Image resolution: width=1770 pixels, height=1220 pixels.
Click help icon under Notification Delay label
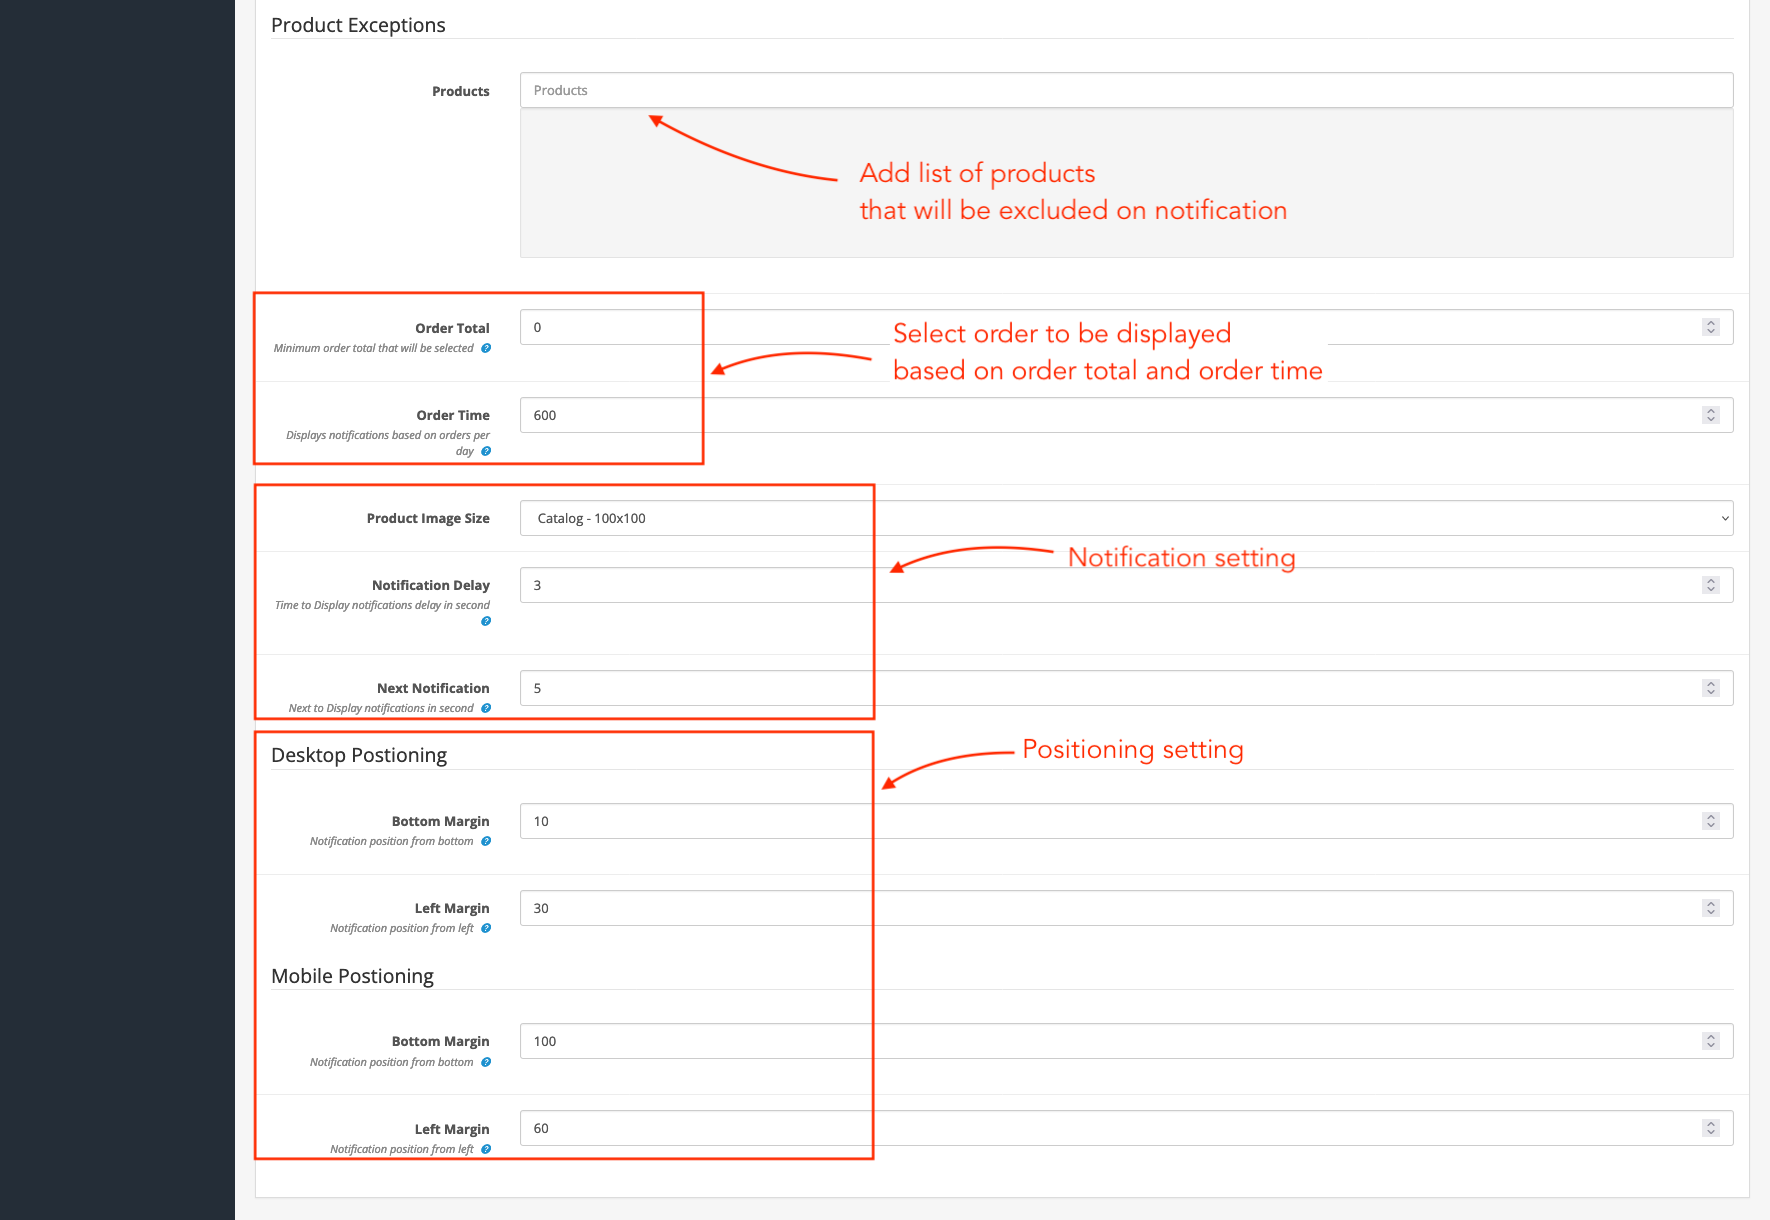coord(486,621)
